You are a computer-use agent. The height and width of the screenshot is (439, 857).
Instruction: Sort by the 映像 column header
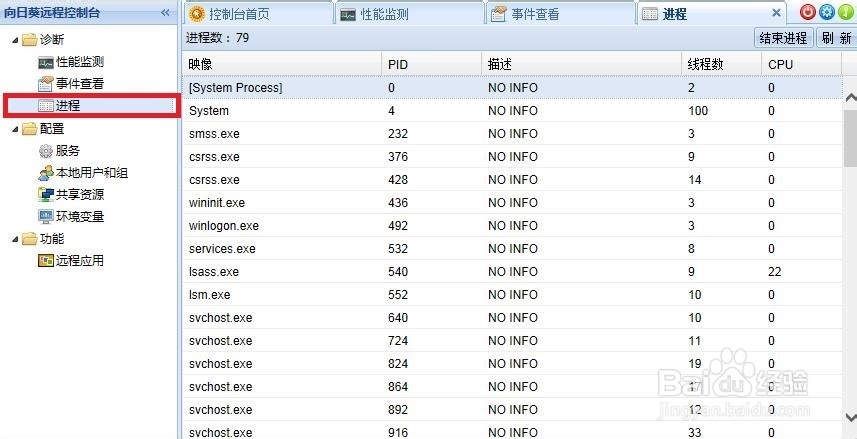281,65
